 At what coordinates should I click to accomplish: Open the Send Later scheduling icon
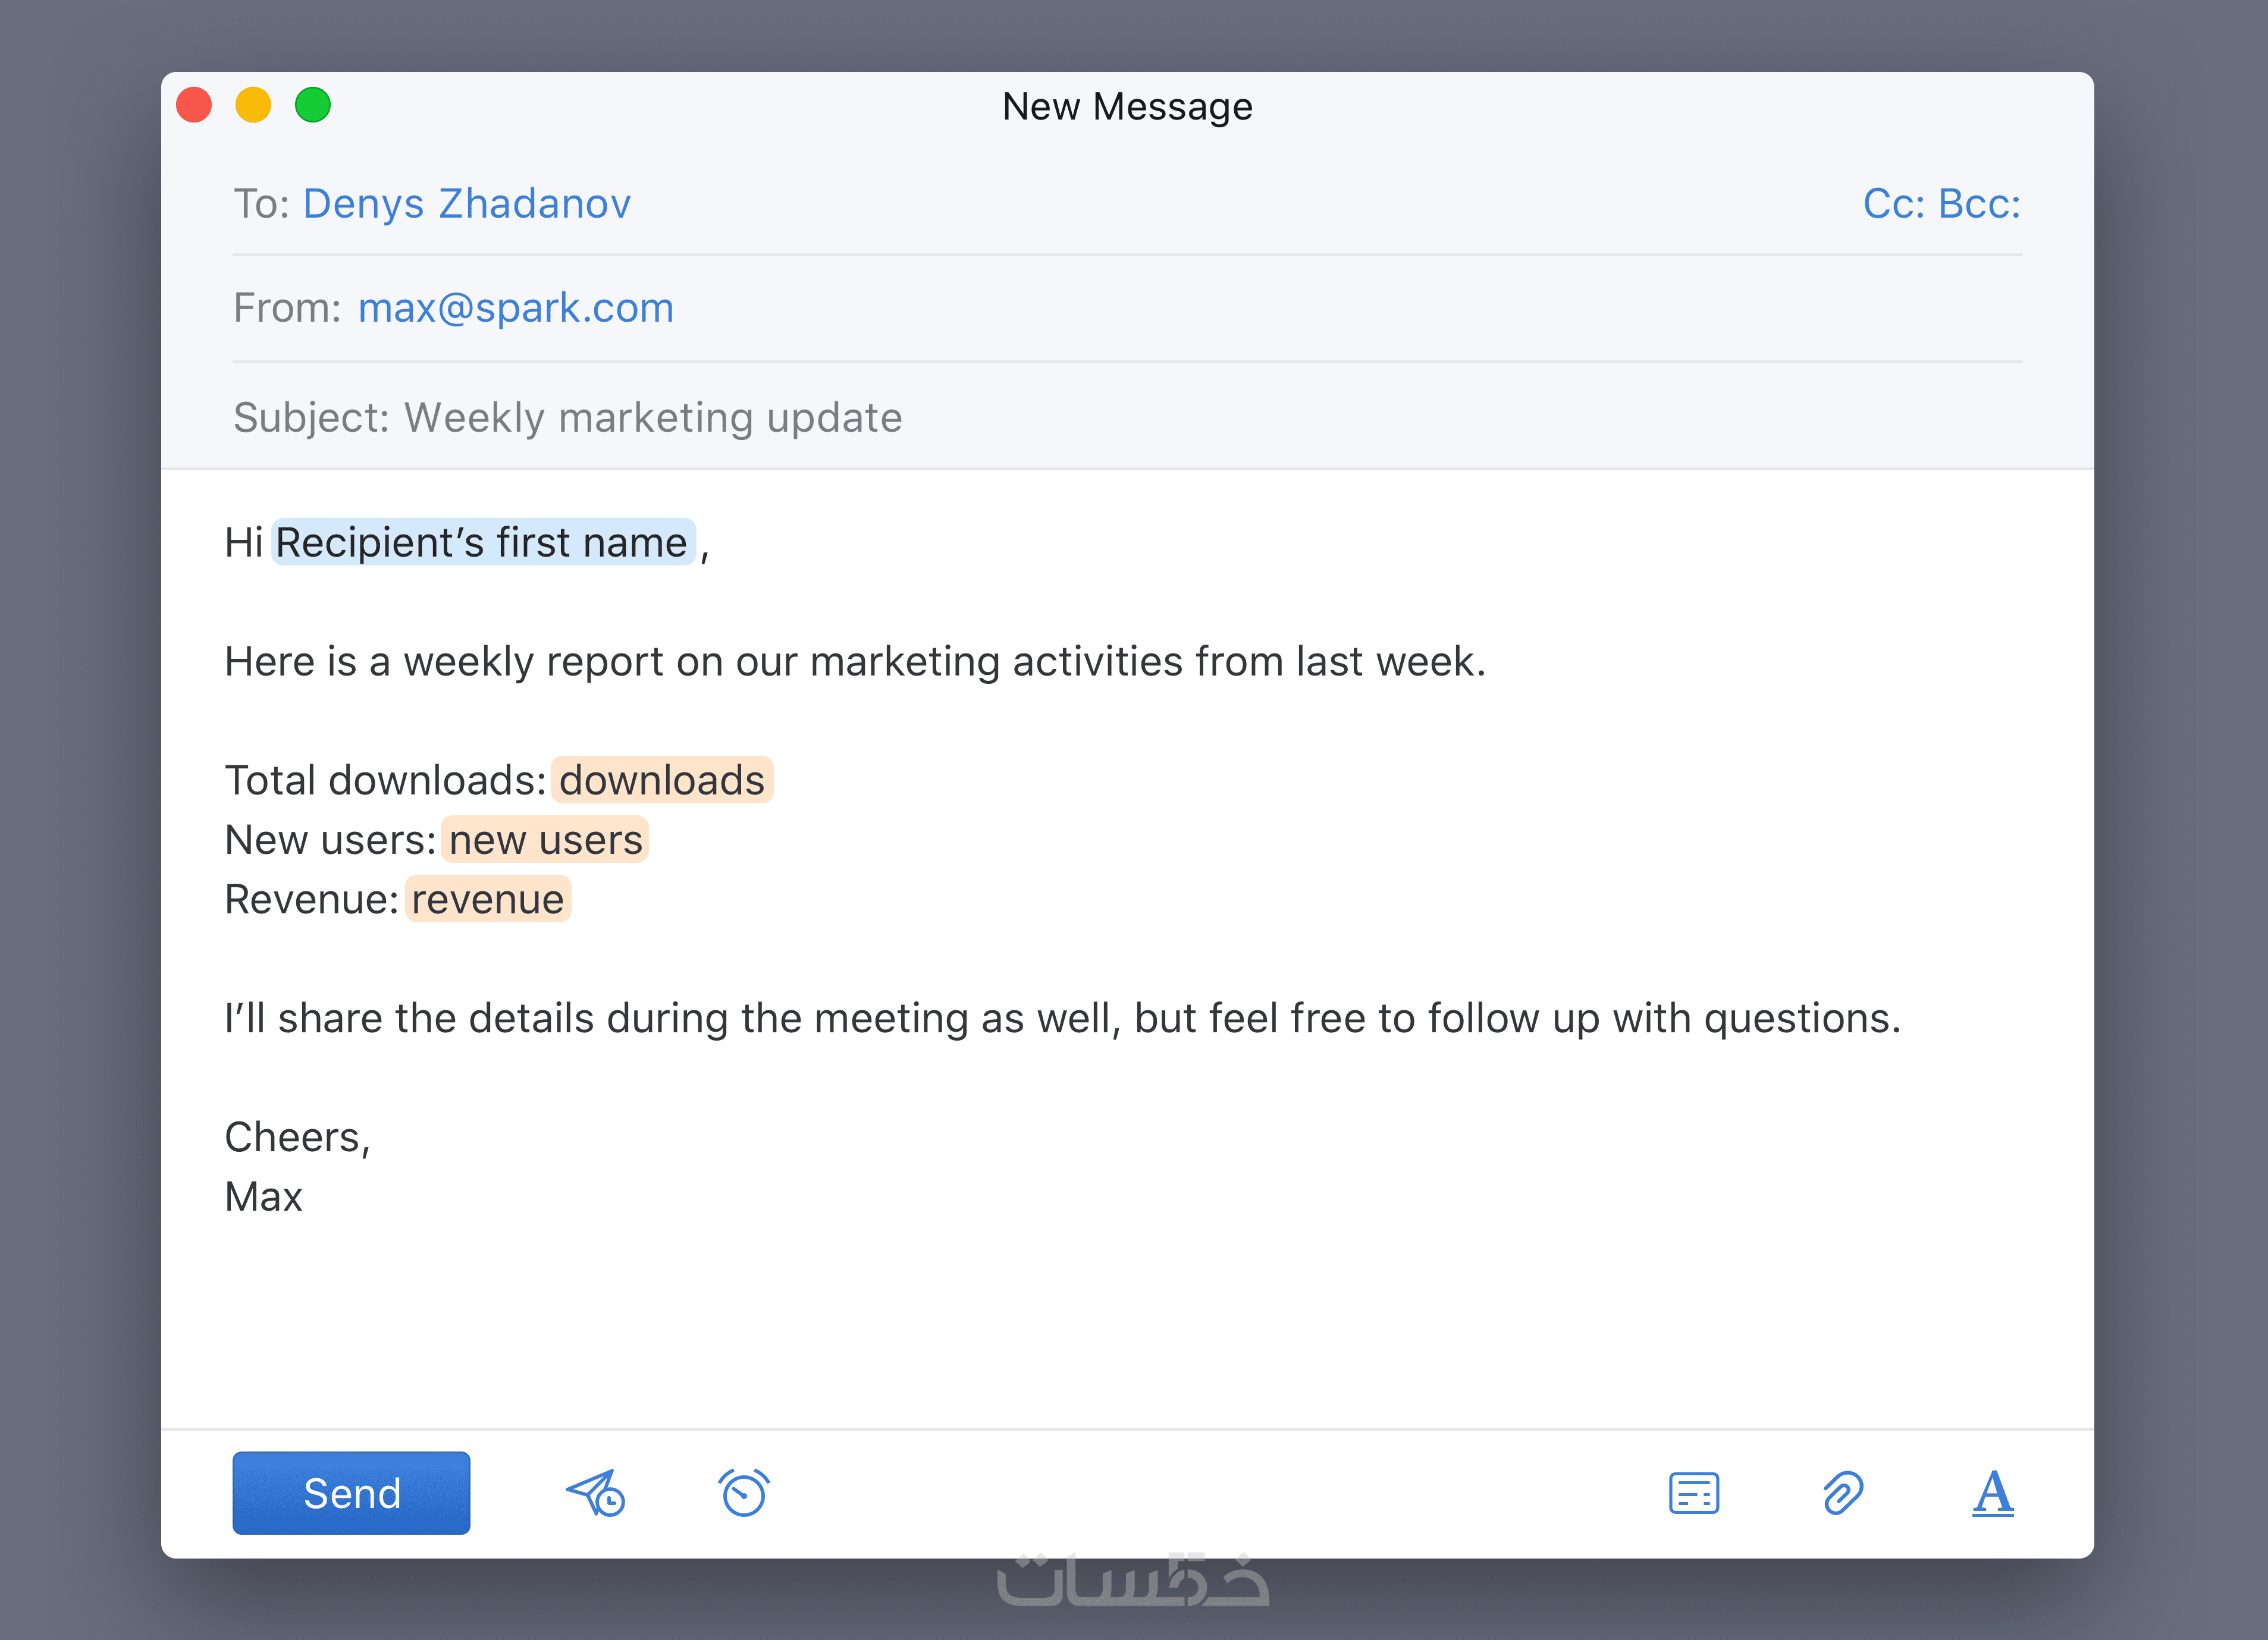(x=596, y=1493)
